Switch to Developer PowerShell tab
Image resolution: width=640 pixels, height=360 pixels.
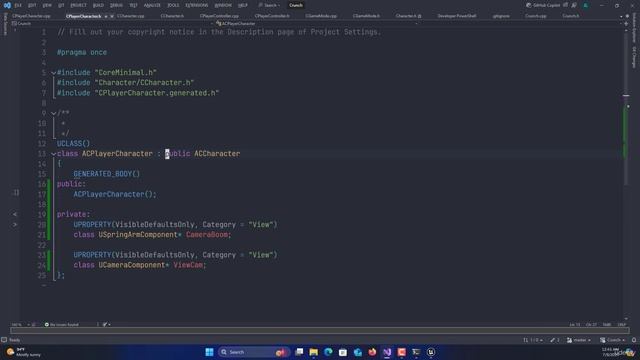point(457,16)
